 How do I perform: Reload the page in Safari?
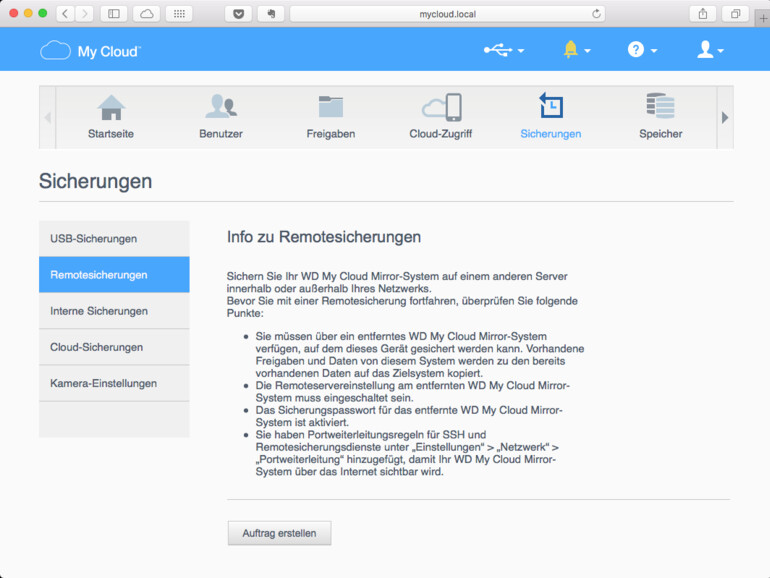point(596,14)
